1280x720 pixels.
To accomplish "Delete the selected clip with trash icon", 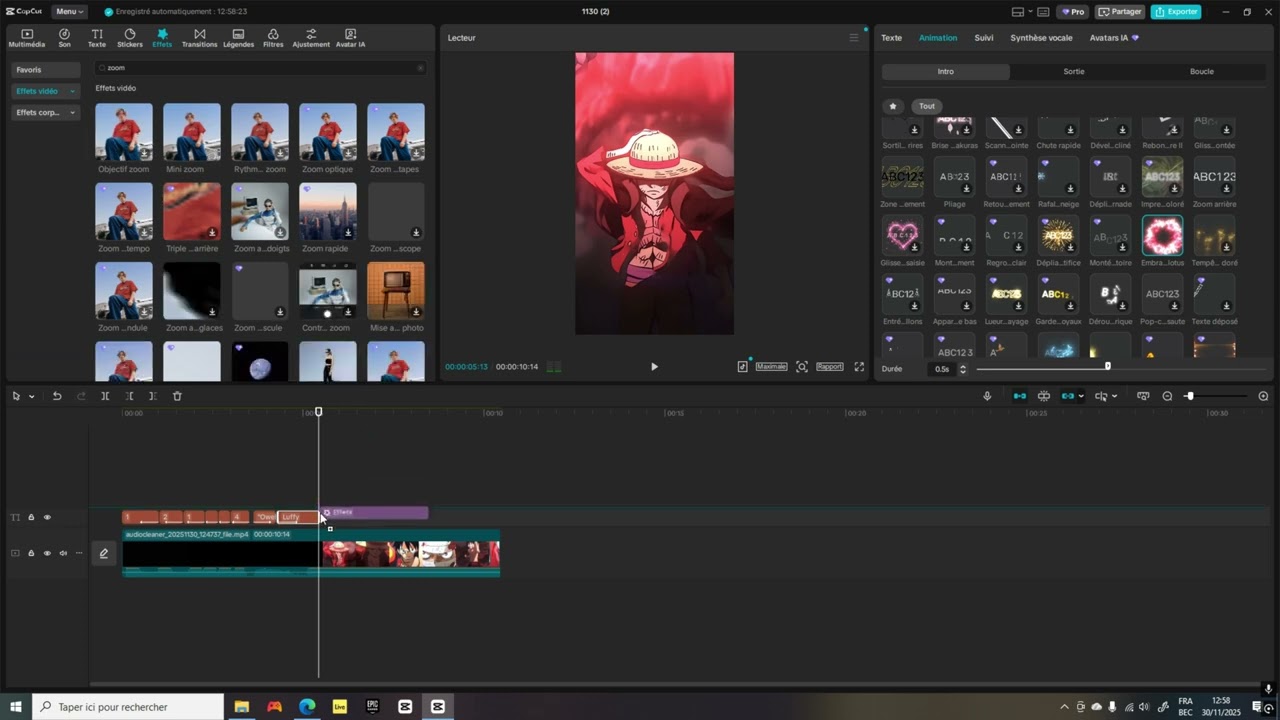I will [x=177, y=396].
